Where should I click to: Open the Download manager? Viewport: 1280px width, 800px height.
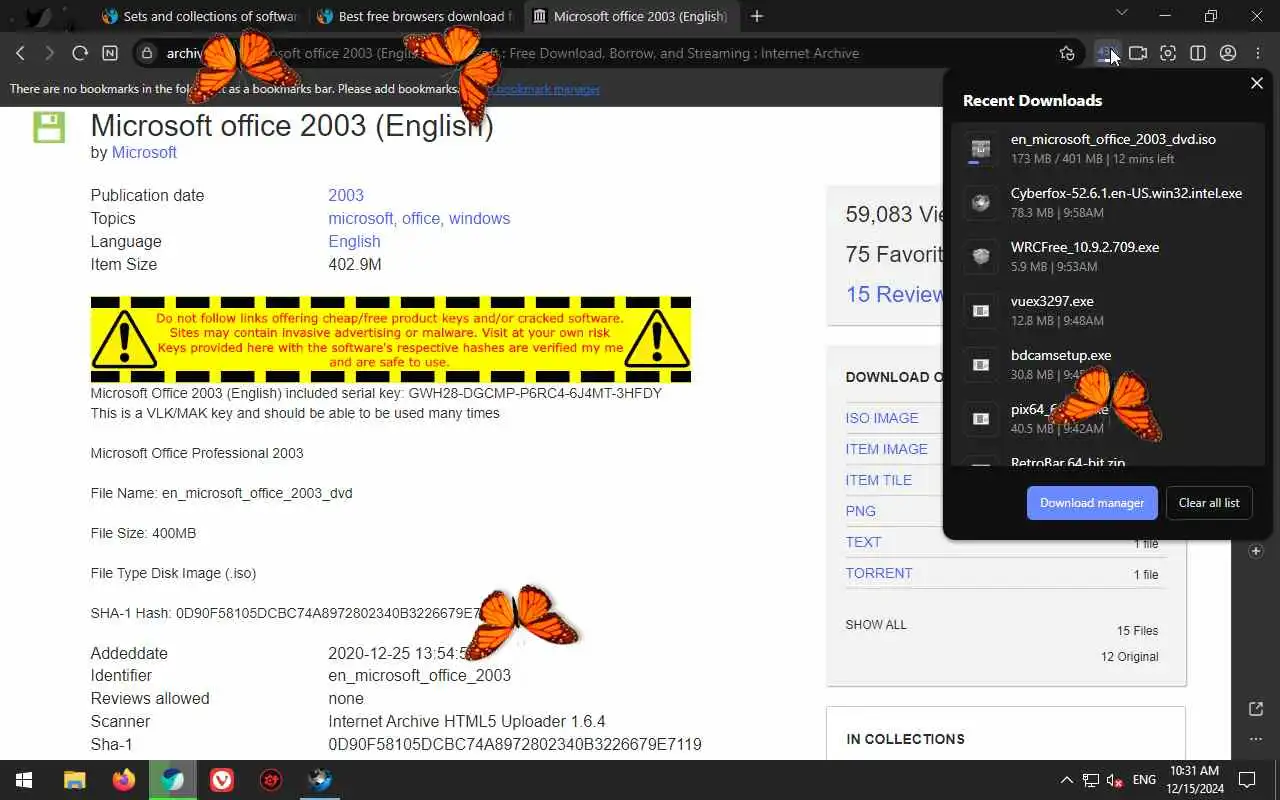click(x=1092, y=503)
